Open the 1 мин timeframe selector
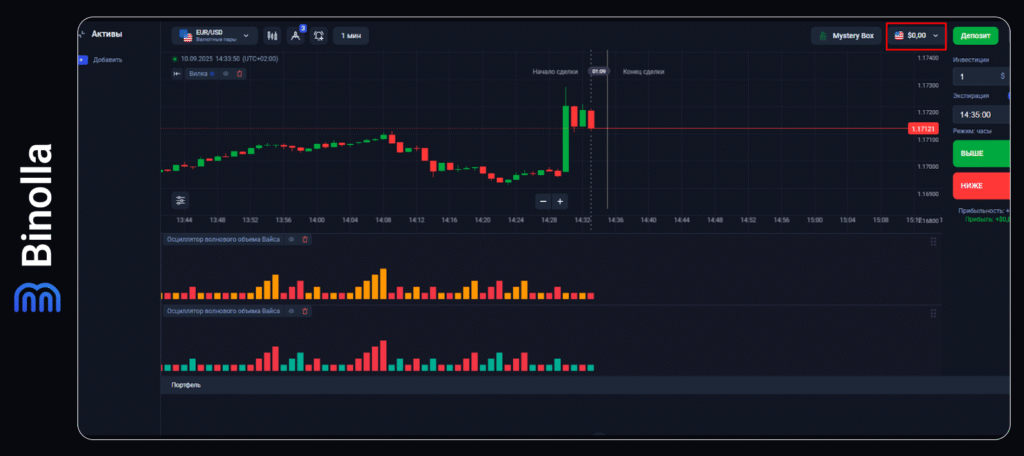 point(350,36)
